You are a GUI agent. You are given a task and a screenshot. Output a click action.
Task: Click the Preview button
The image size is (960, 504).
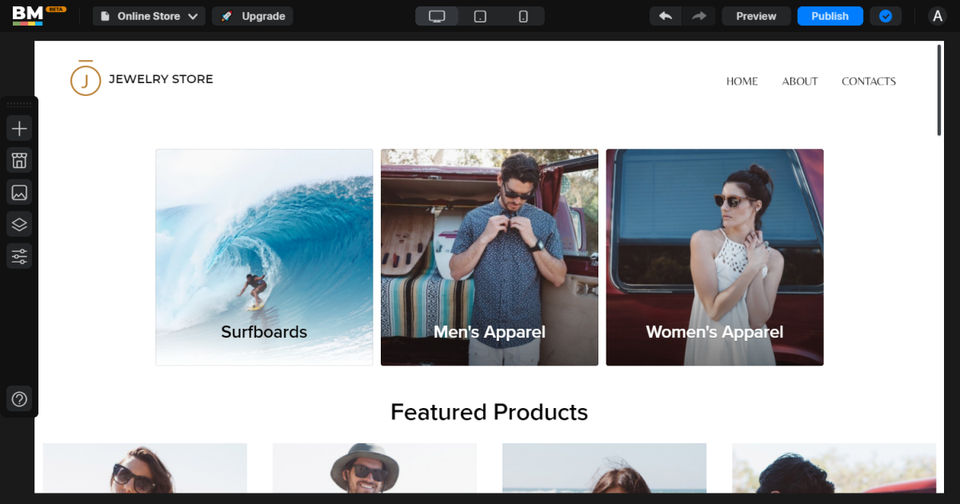[x=756, y=16]
